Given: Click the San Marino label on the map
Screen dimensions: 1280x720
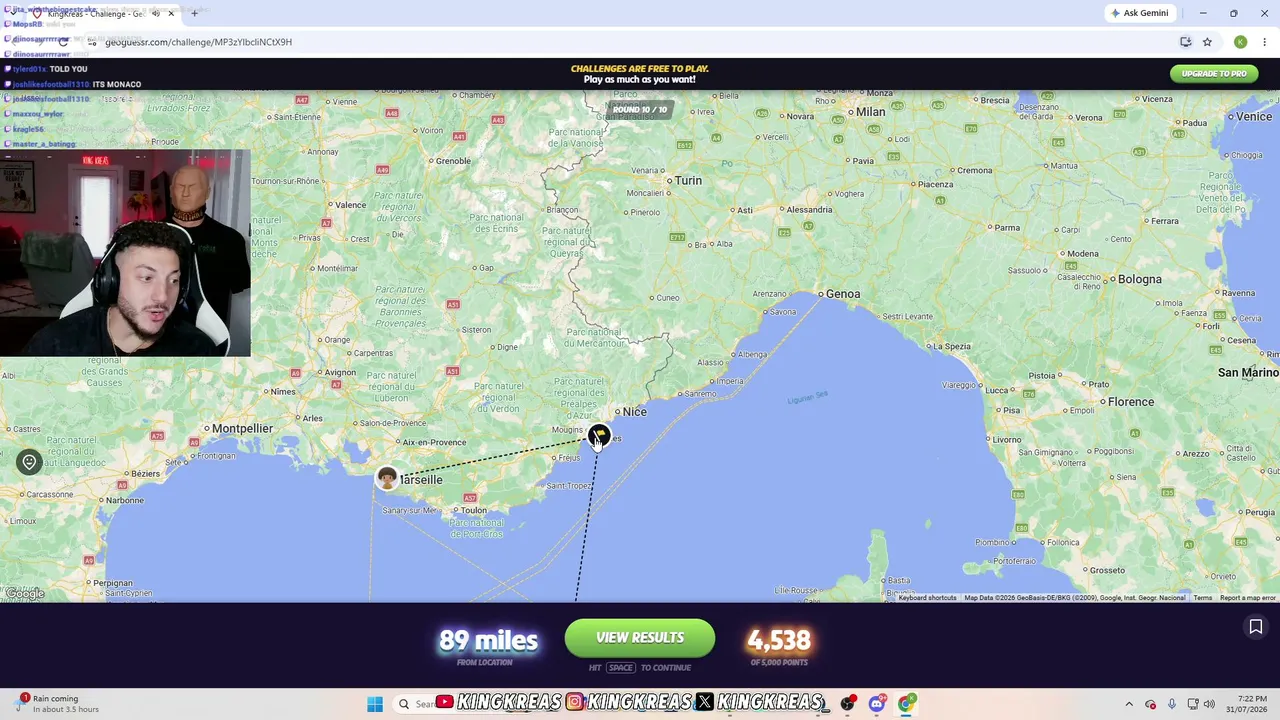Looking at the screenshot, I should pyautogui.click(x=1248, y=373).
